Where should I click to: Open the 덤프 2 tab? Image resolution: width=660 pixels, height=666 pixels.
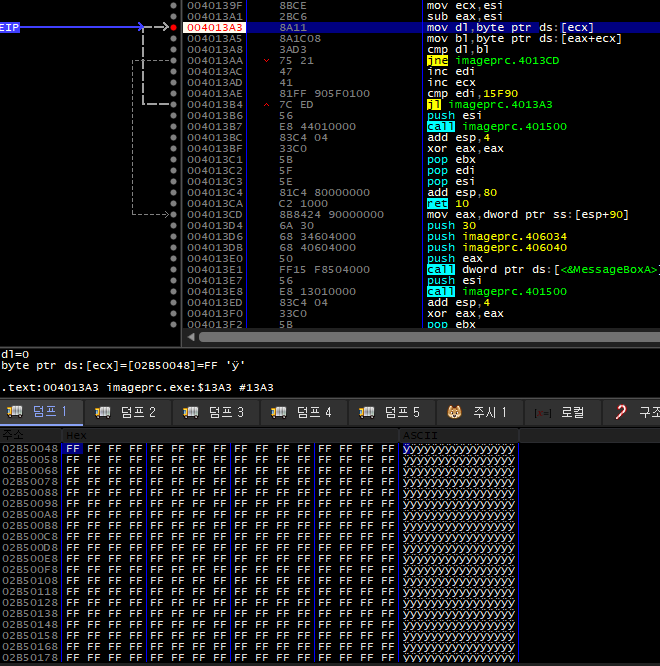point(128,412)
